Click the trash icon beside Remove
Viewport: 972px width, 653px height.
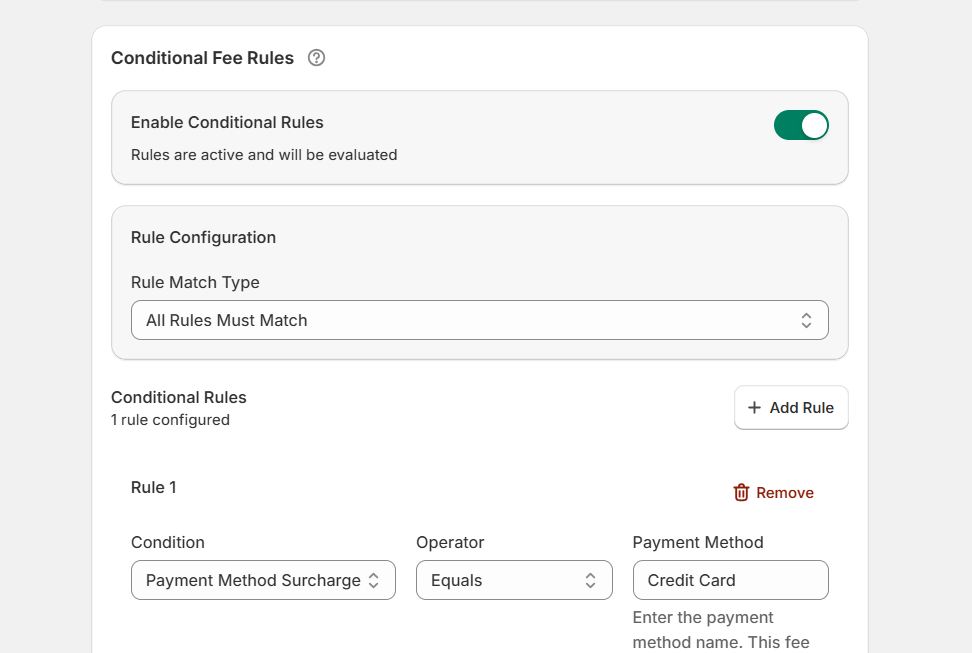click(x=740, y=492)
